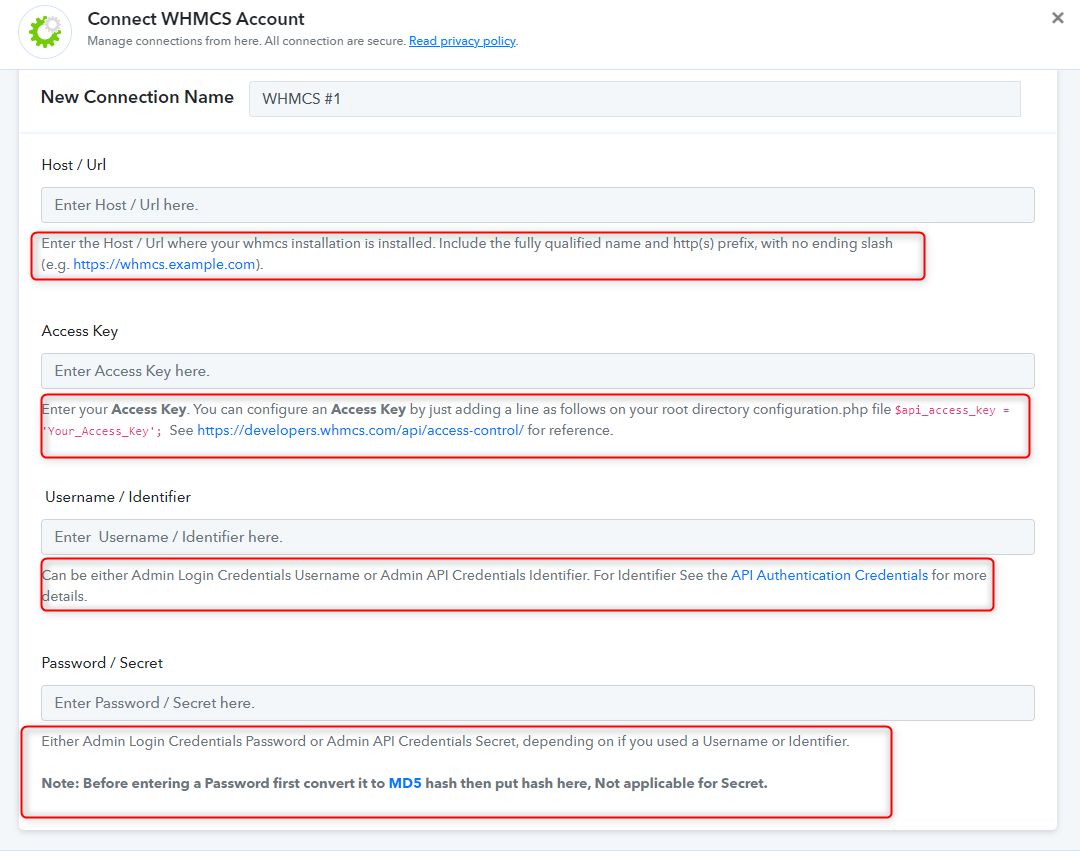
Task: Open the https://whmcs.example.com example link
Action: pyautogui.click(x=164, y=264)
